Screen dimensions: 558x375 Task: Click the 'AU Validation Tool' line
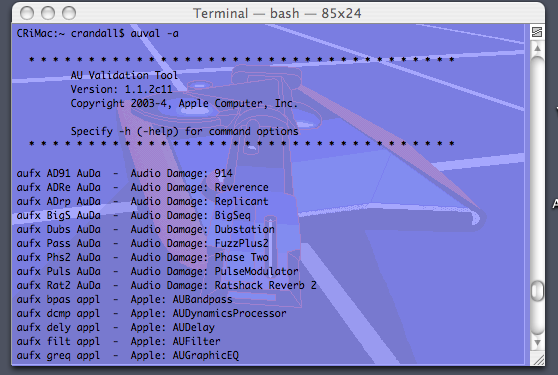click(x=124, y=75)
